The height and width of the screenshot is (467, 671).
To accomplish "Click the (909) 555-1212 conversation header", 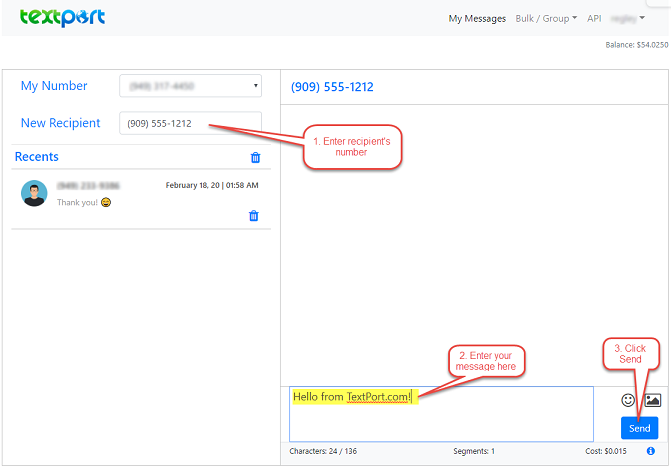I will pos(332,87).
